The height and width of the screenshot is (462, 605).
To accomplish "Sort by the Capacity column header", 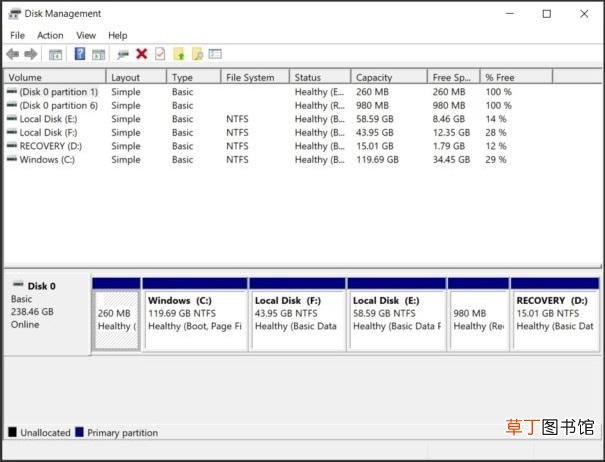I will [389, 77].
